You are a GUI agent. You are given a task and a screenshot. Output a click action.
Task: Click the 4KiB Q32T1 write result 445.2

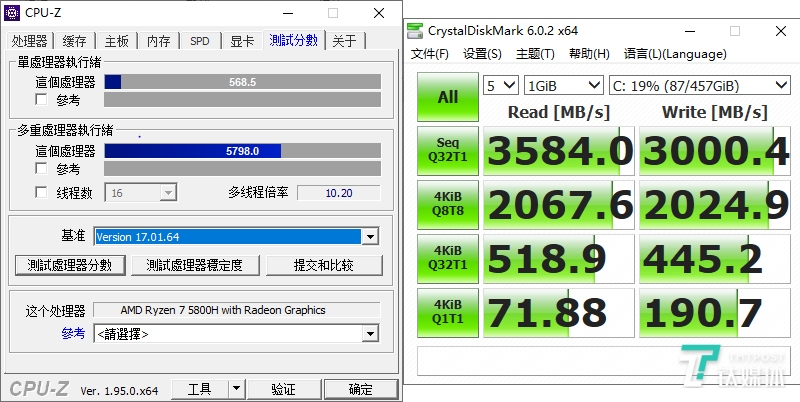pyautogui.click(x=715, y=259)
